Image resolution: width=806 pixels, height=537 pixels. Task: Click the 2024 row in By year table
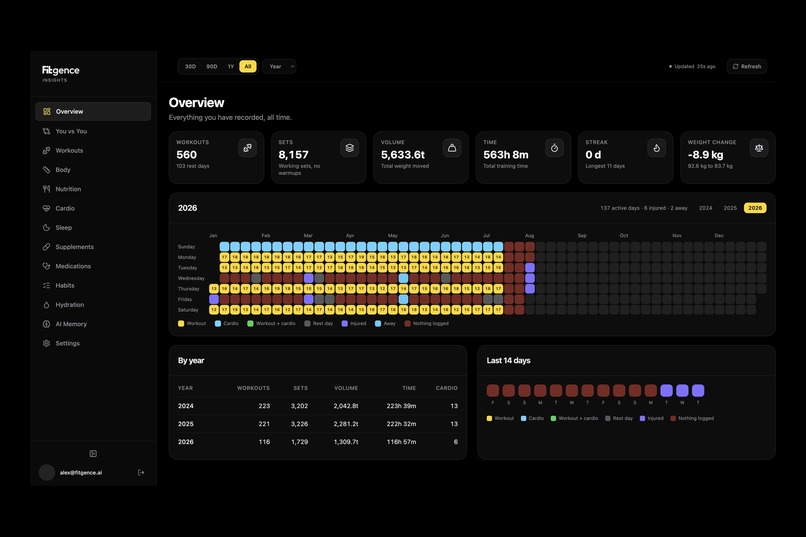point(318,406)
